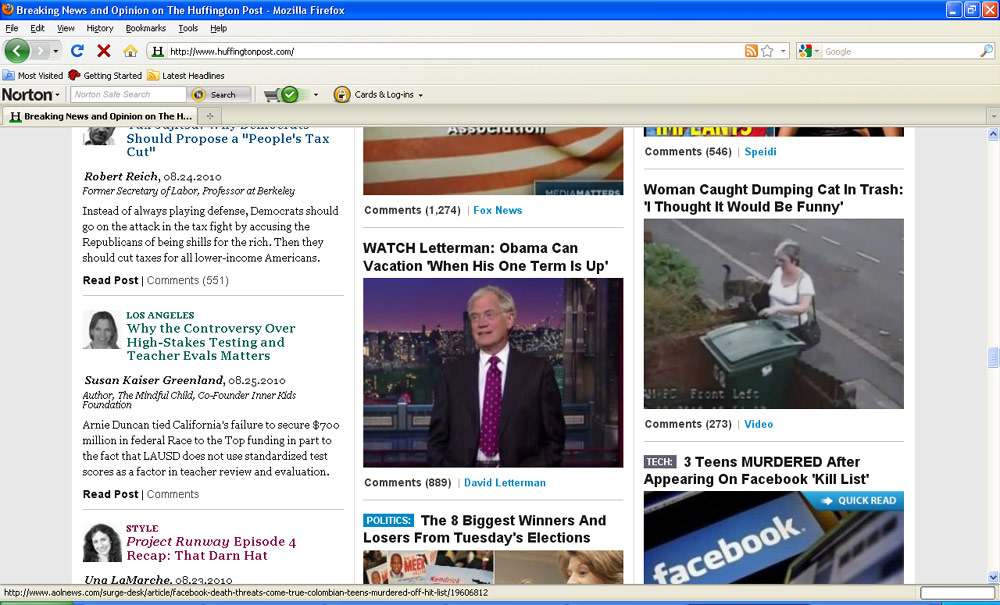
Task: Open the LOS ANGELES section label
Action: pos(160,315)
